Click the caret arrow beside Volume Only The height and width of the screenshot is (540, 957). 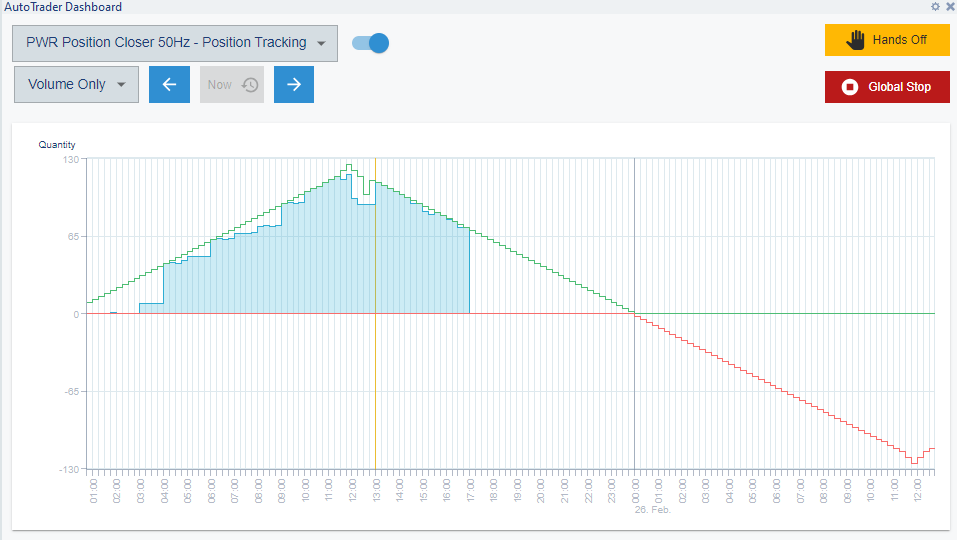[121, 85]
